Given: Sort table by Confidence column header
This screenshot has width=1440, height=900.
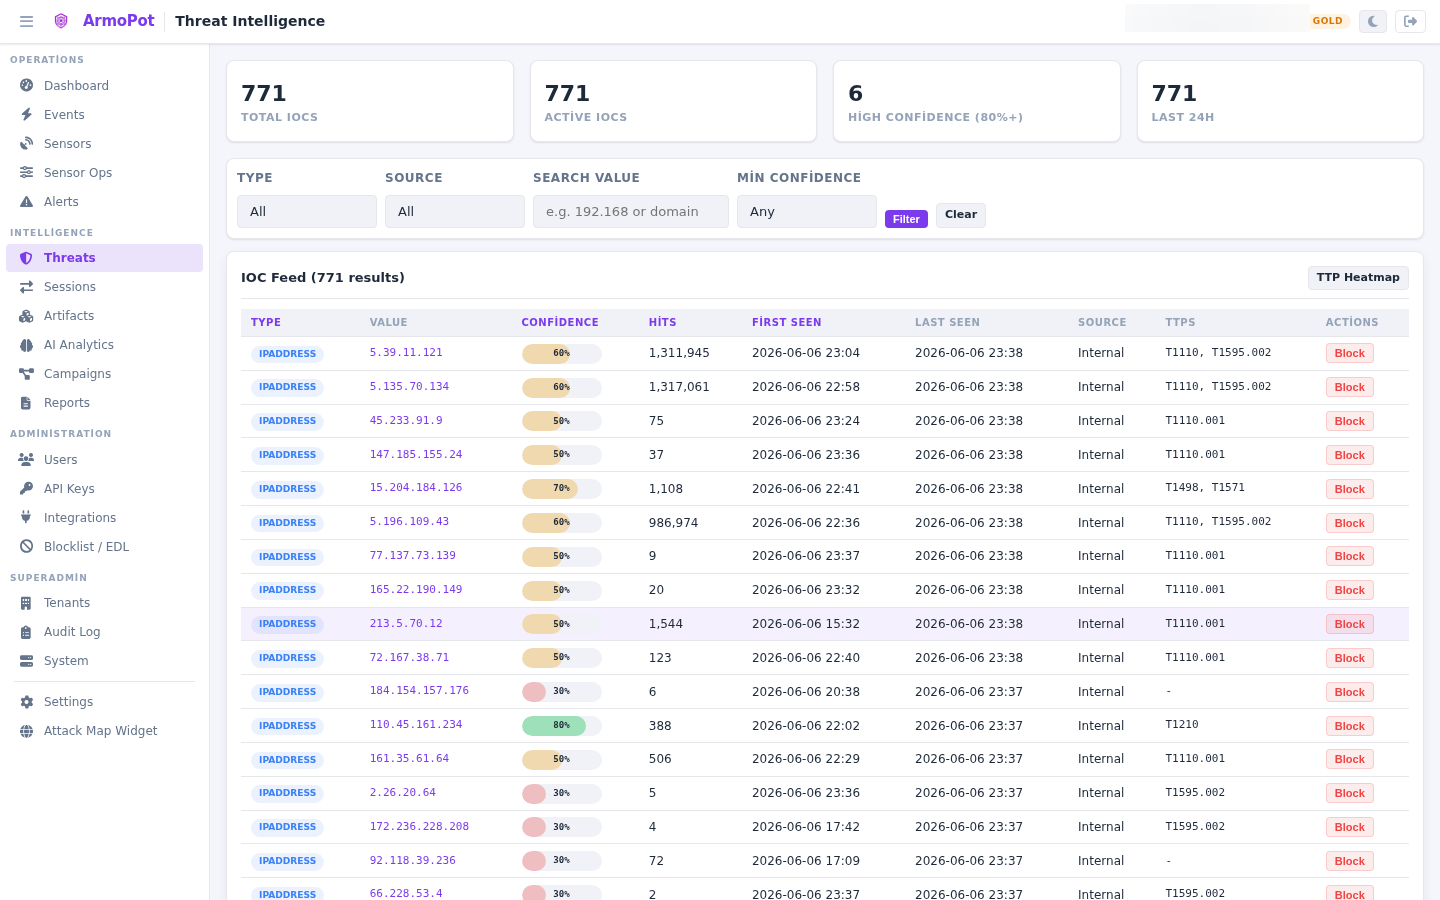Looking at the screenshot, I should (560, 322).
